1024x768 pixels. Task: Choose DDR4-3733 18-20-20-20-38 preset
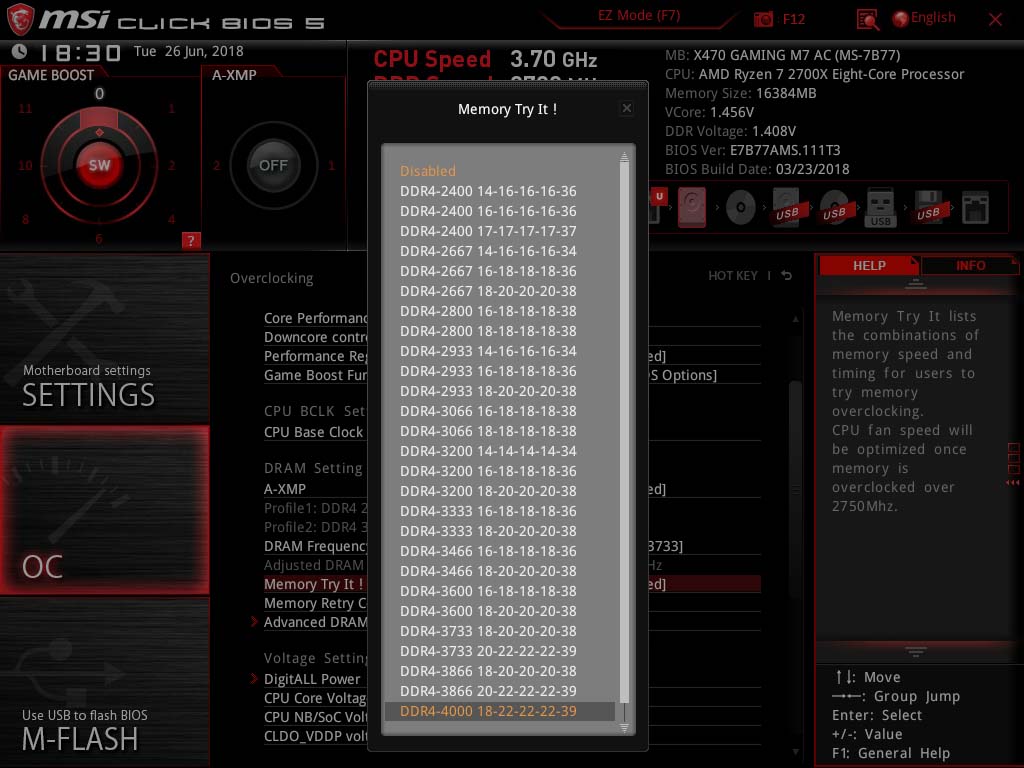[x=488, y=631]
